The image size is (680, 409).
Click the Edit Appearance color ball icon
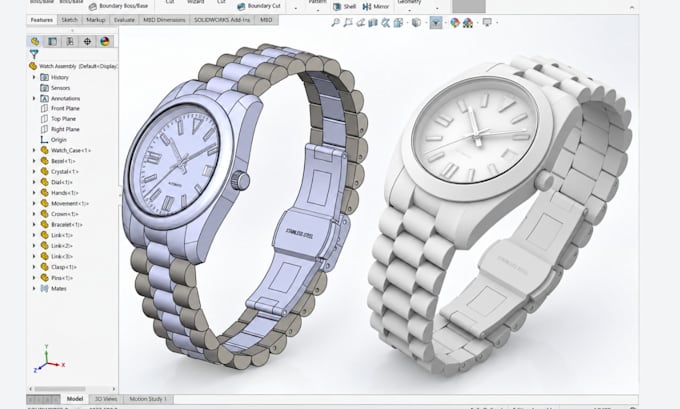[x=454, y=23]
